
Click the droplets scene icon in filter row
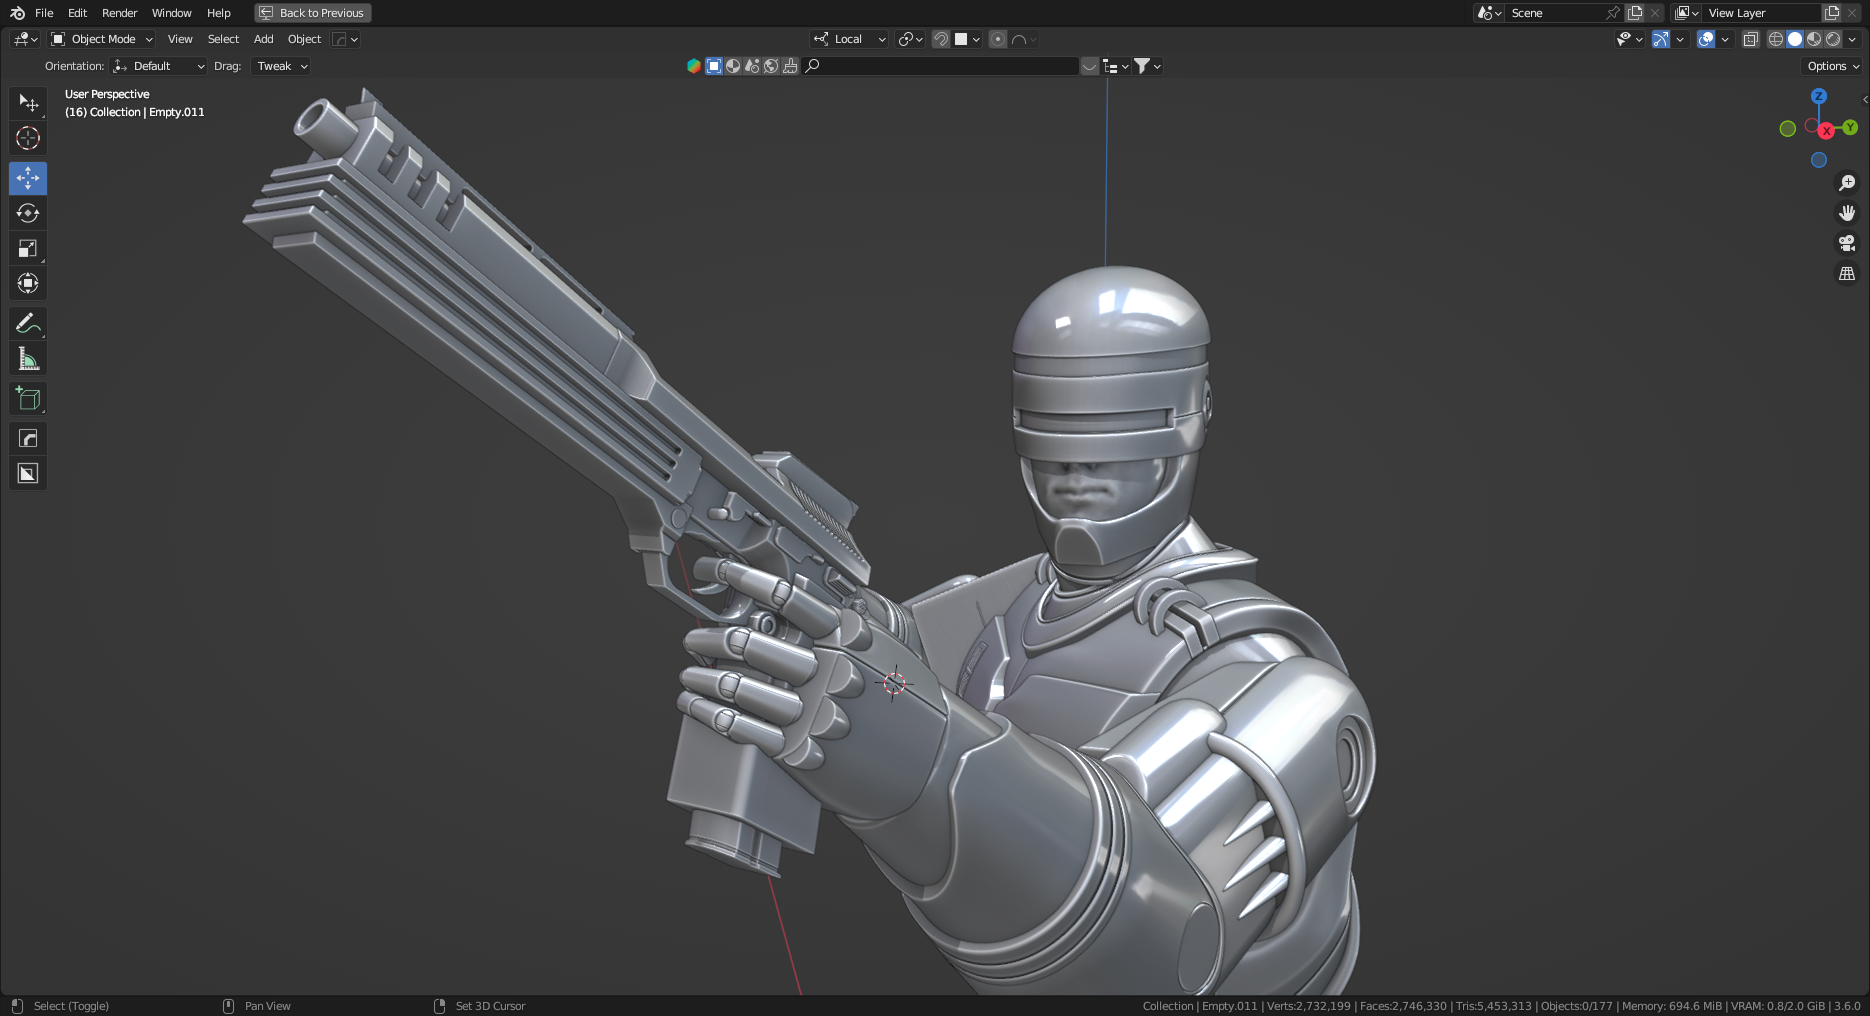click(x=752, y=66)
